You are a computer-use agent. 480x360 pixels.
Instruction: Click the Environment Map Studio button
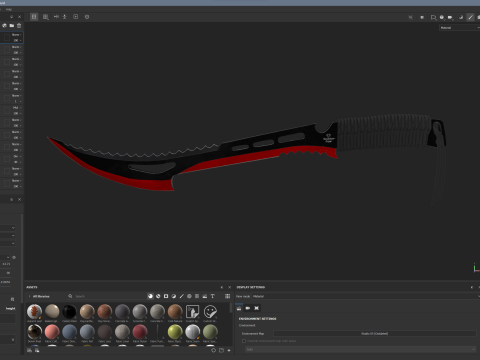pyautogui.click(x=375, y=333)
